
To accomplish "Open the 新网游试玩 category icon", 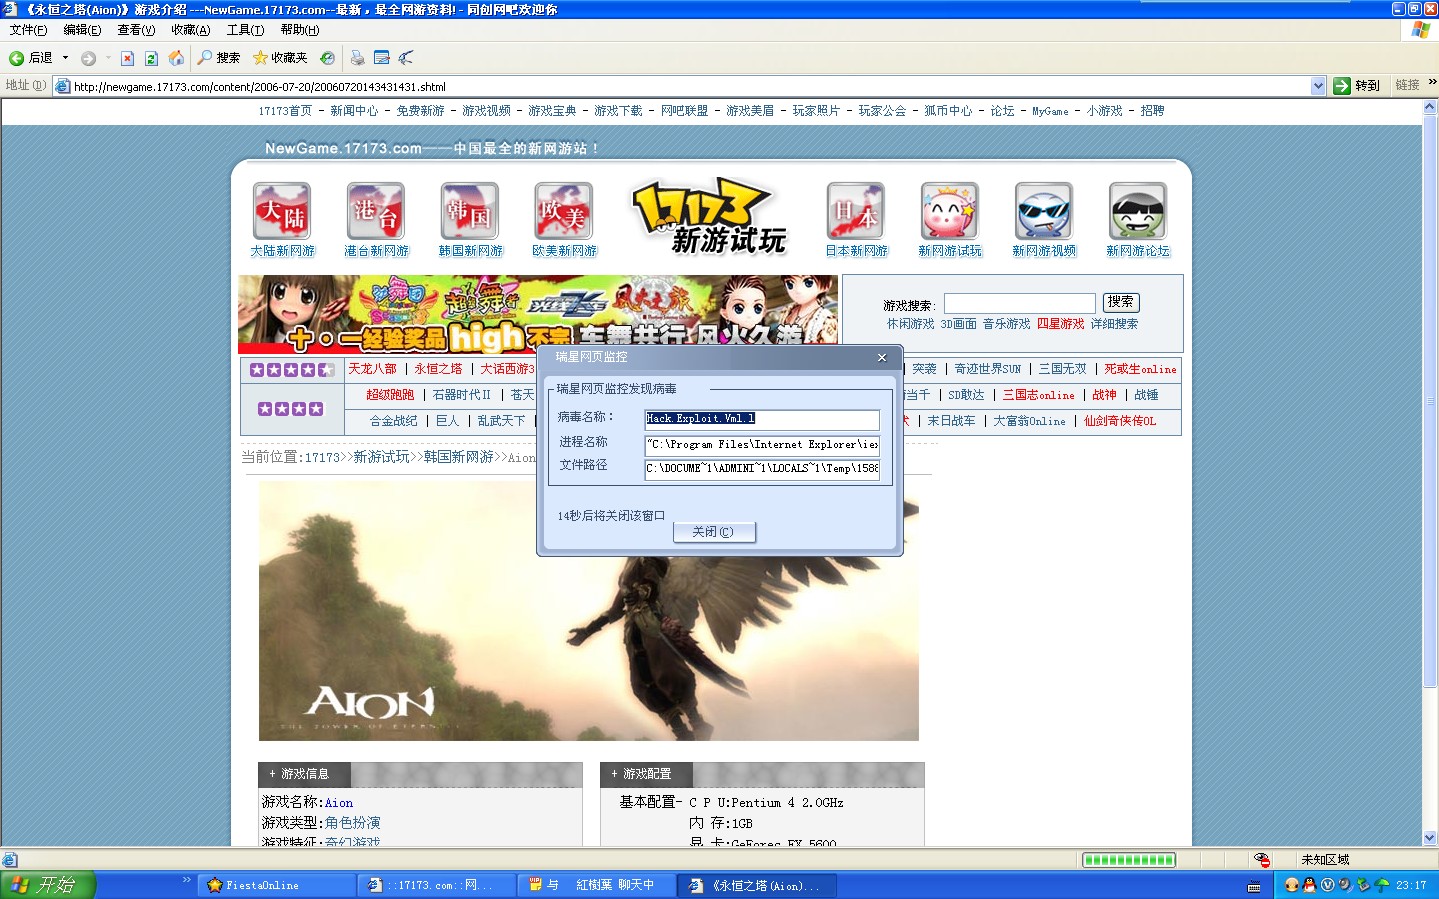I will coord(950,211).
